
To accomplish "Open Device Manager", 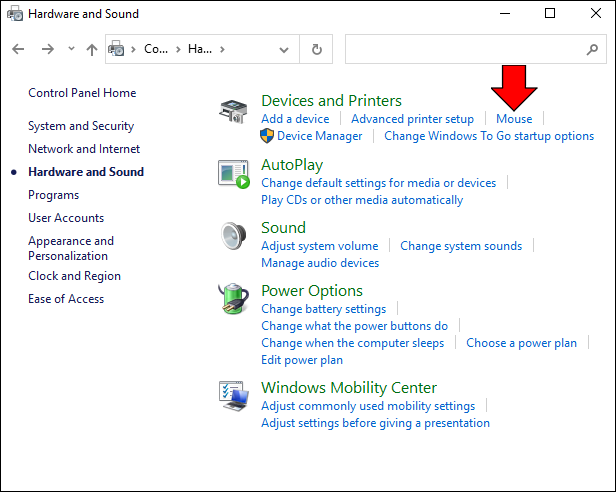I will pyautogui.click(x=319, y=136).
